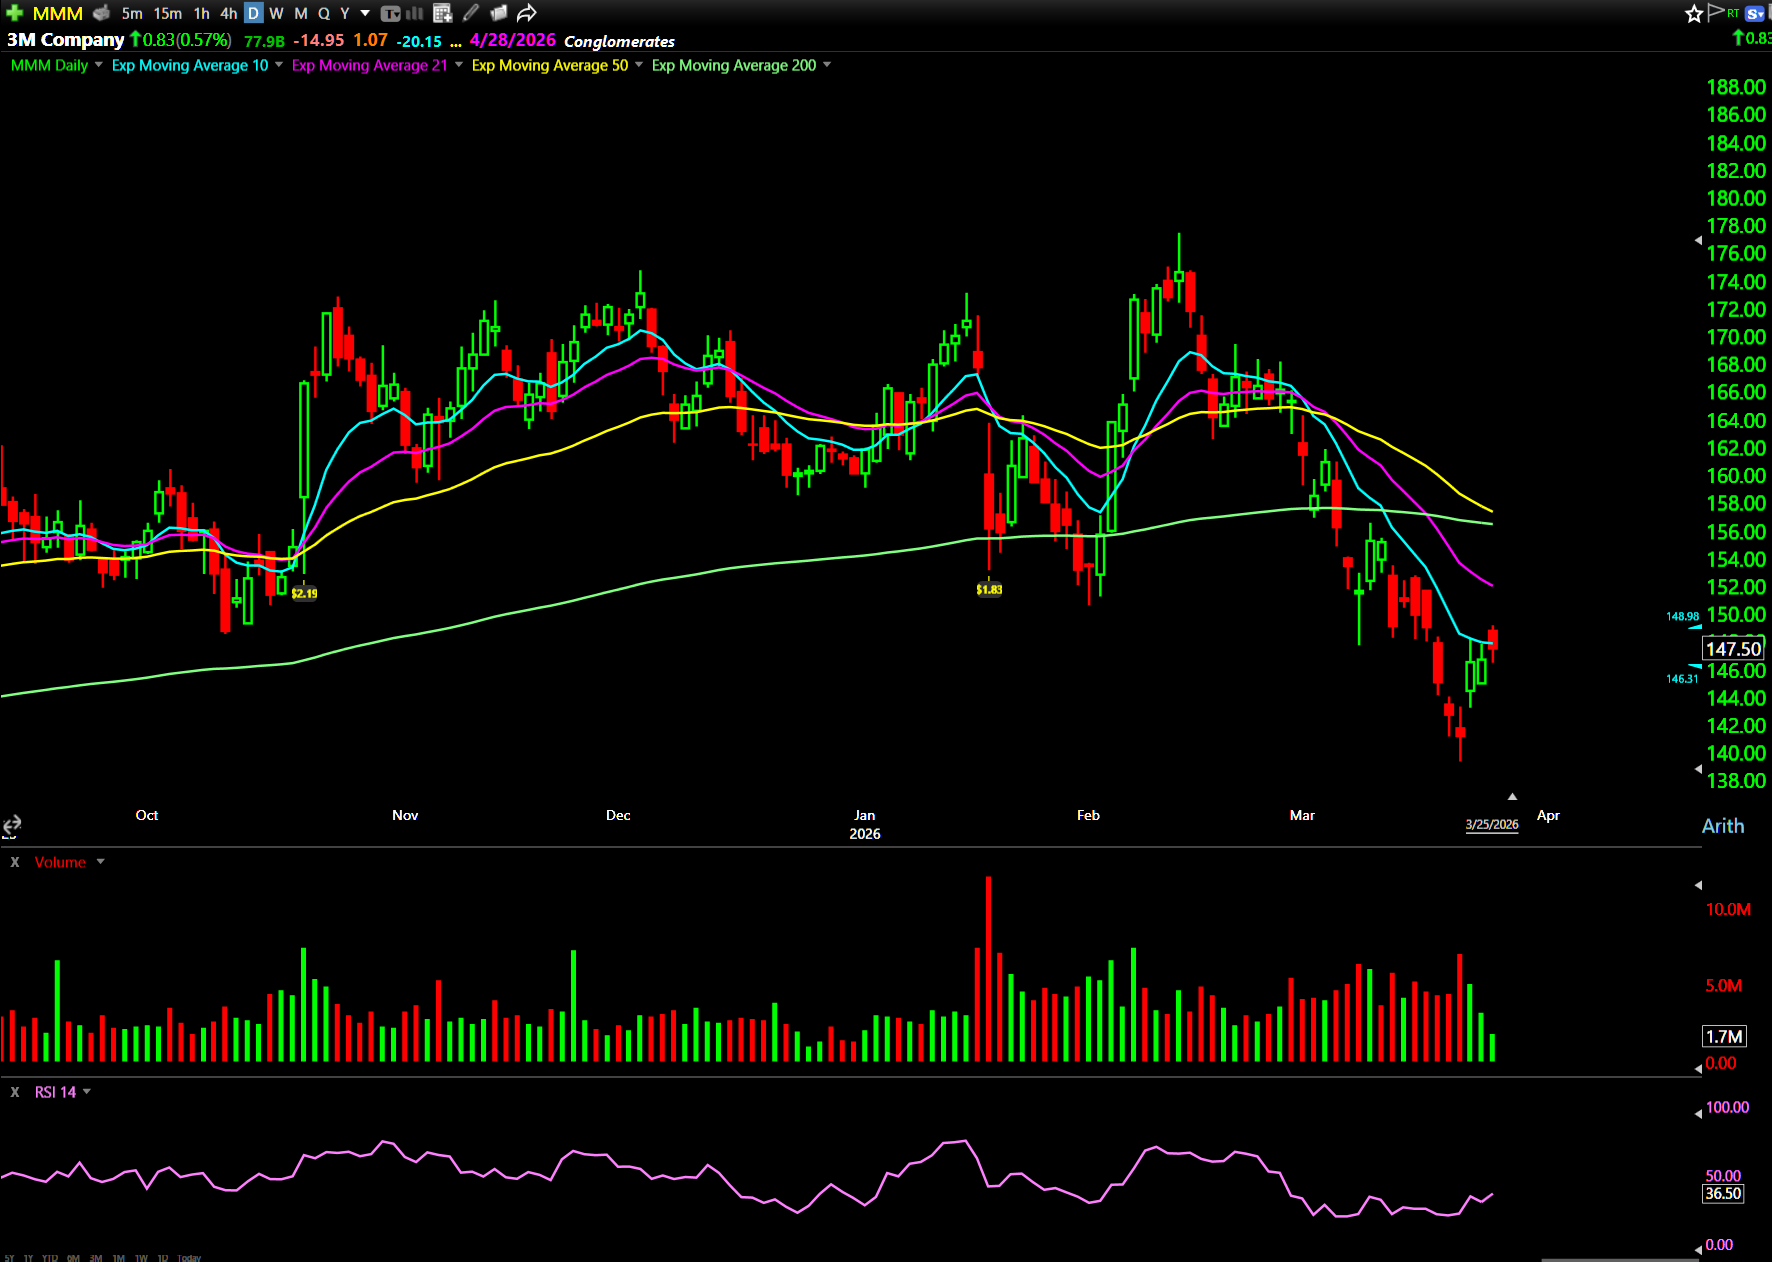Switch to the weekly W timeframe

point(277,13)
